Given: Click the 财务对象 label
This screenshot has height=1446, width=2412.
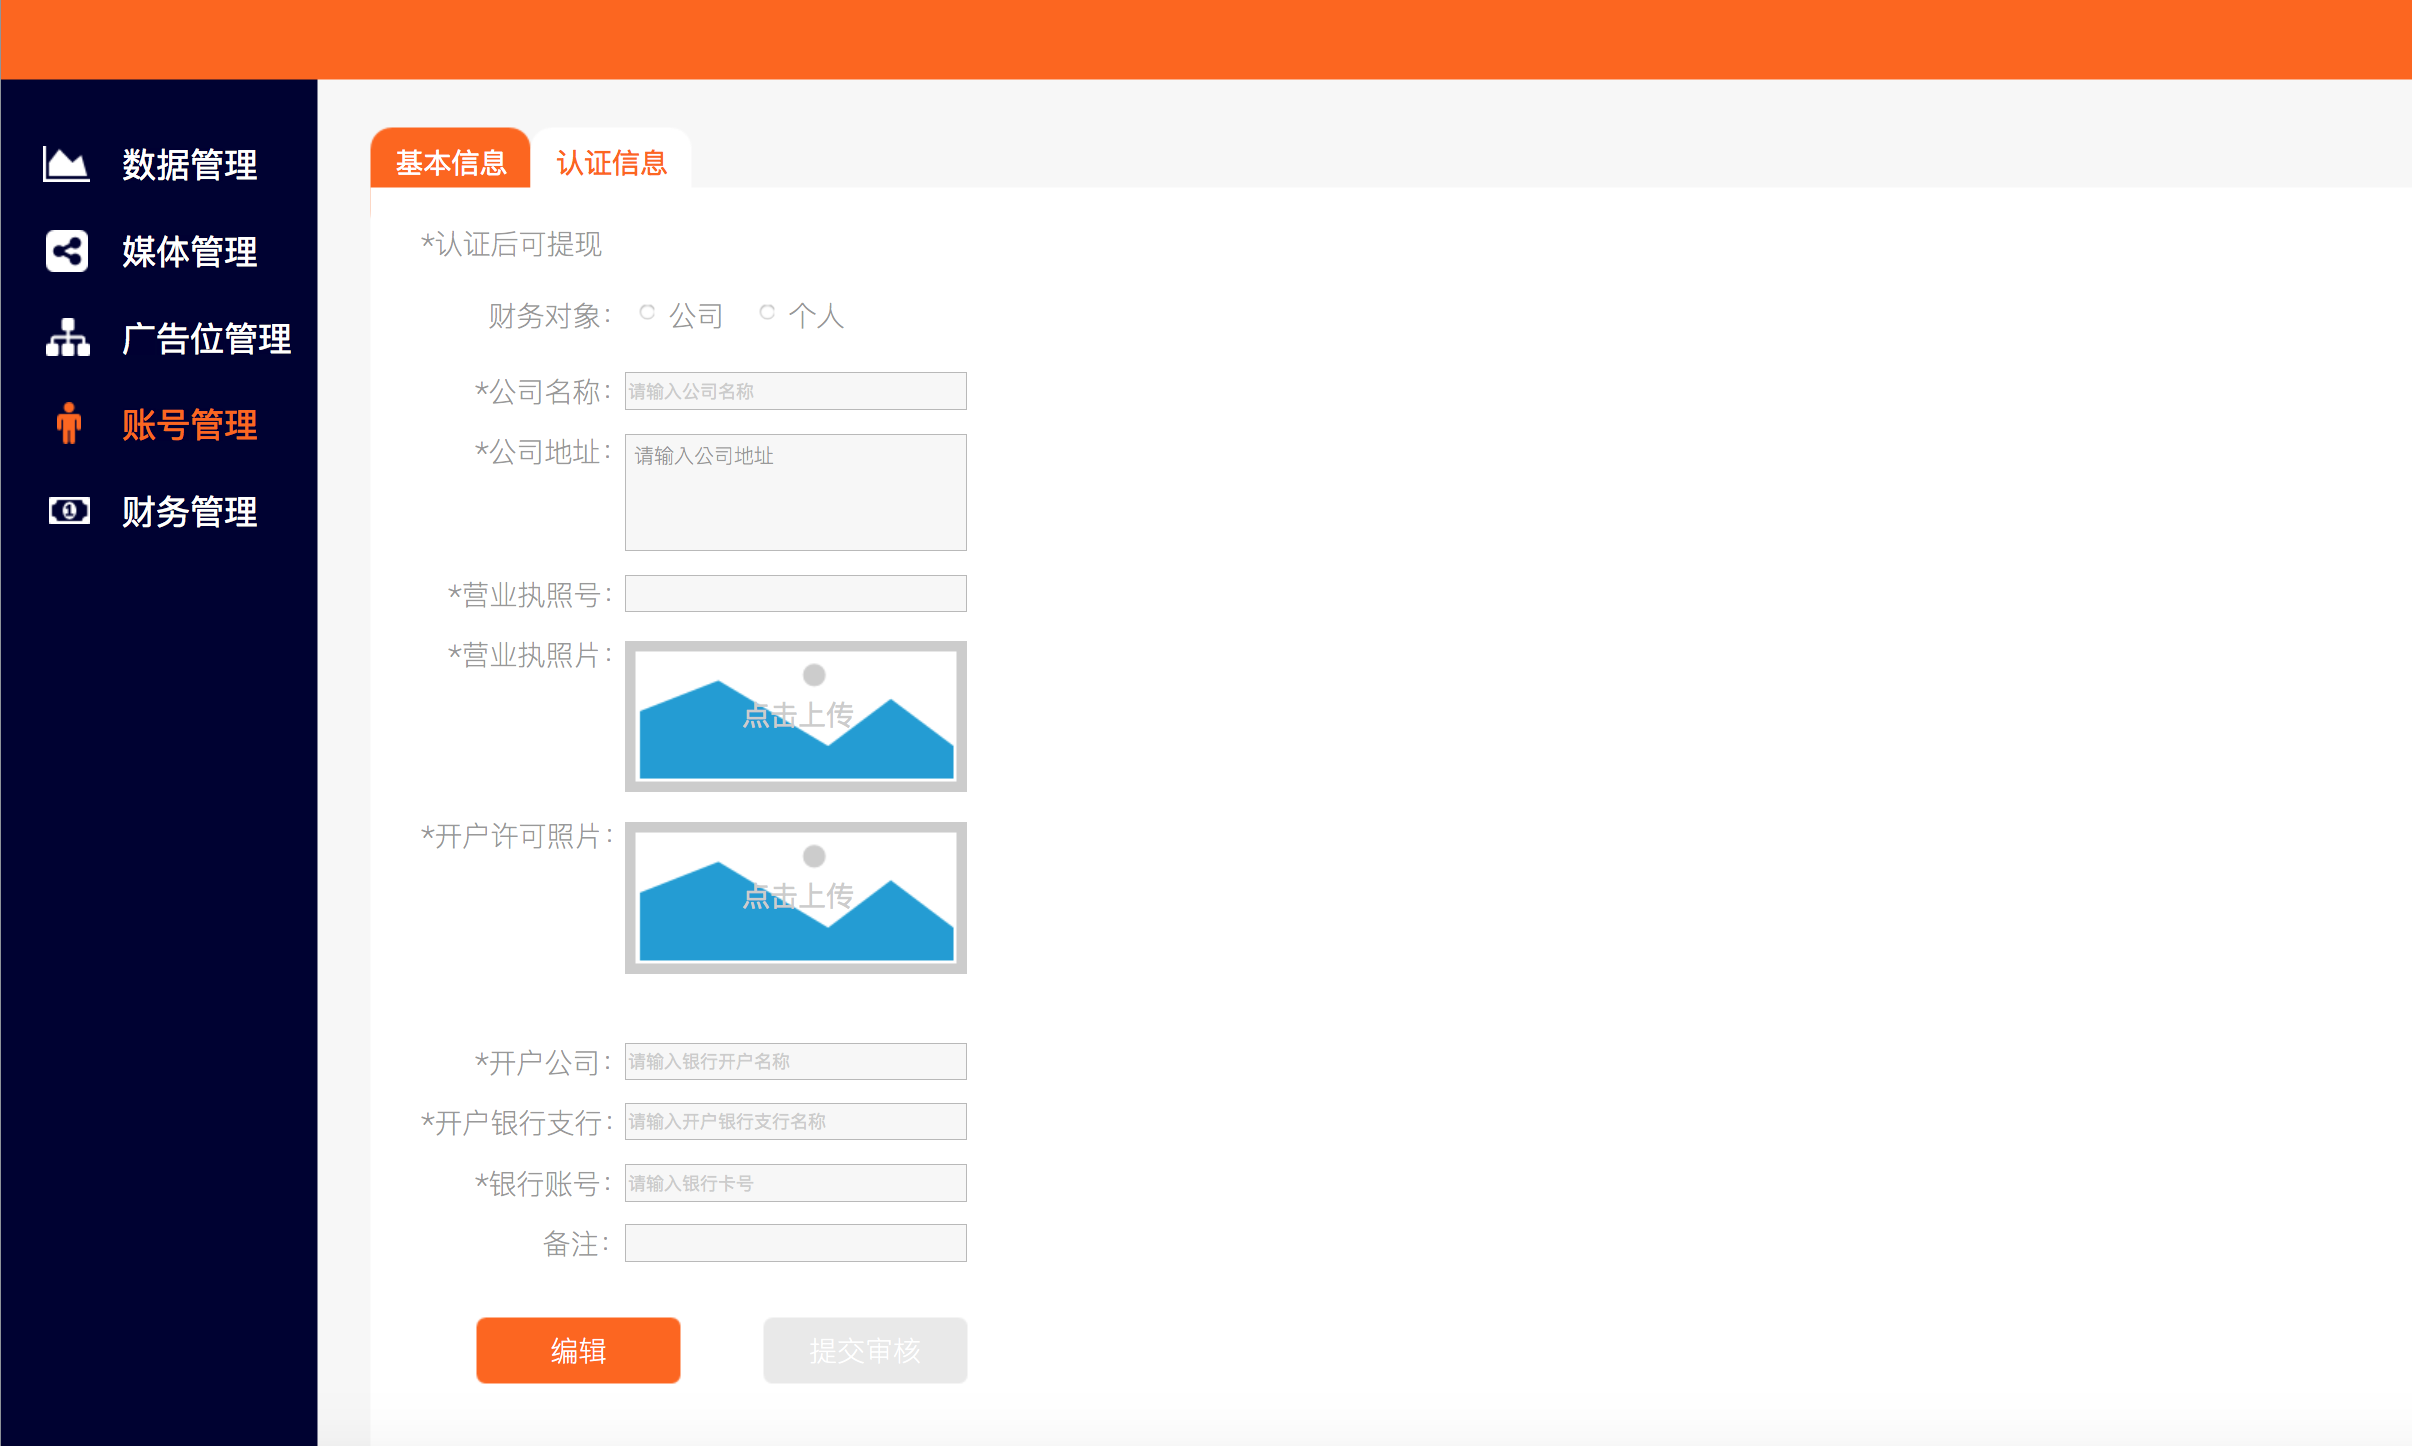Looking at the screenshot, I should [x=549, y=316].
